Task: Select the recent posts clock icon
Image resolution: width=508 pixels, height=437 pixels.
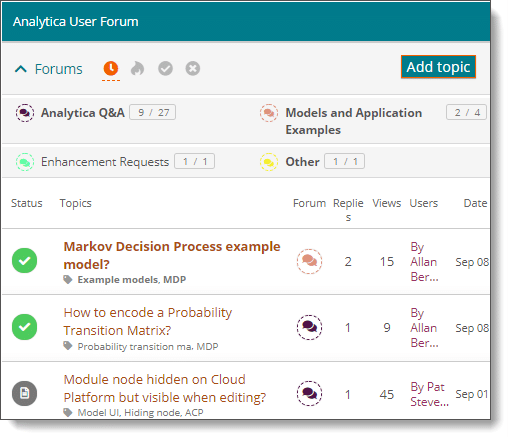Action: coord(111,68)
